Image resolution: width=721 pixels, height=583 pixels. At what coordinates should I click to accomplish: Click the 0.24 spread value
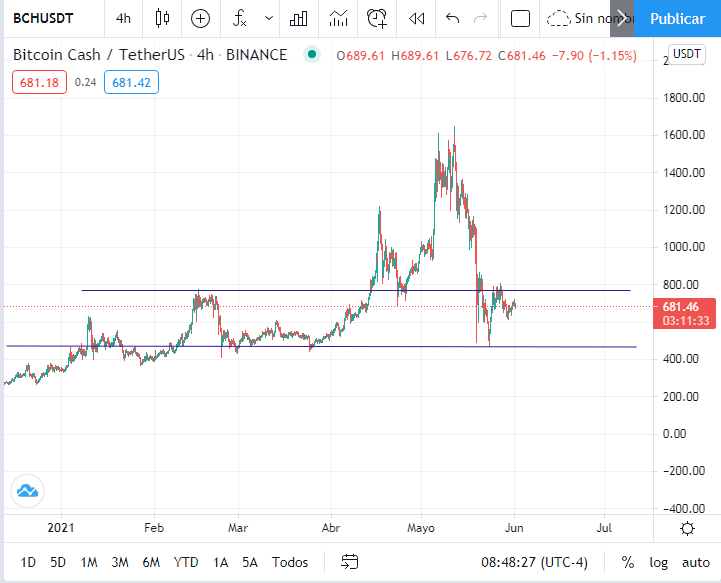(86, 82)
